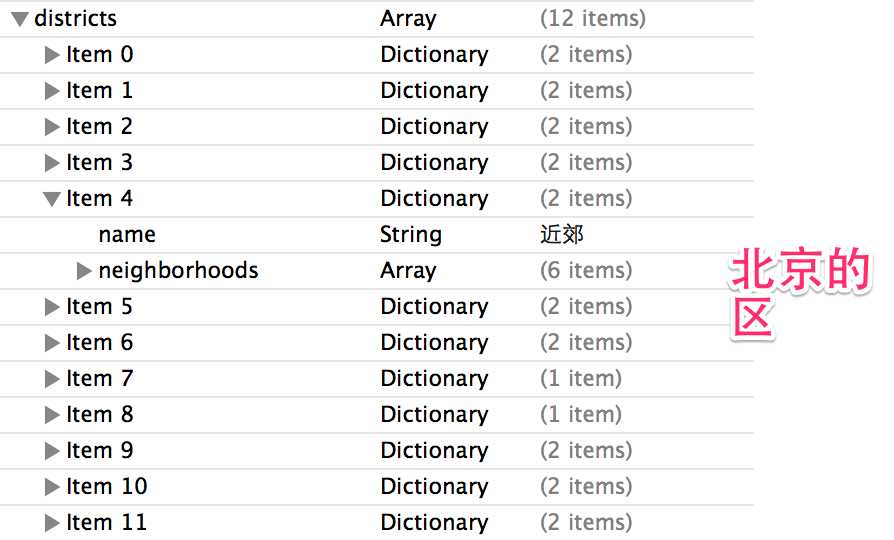
Task: Click the String type of name
Action: [411, 234]
